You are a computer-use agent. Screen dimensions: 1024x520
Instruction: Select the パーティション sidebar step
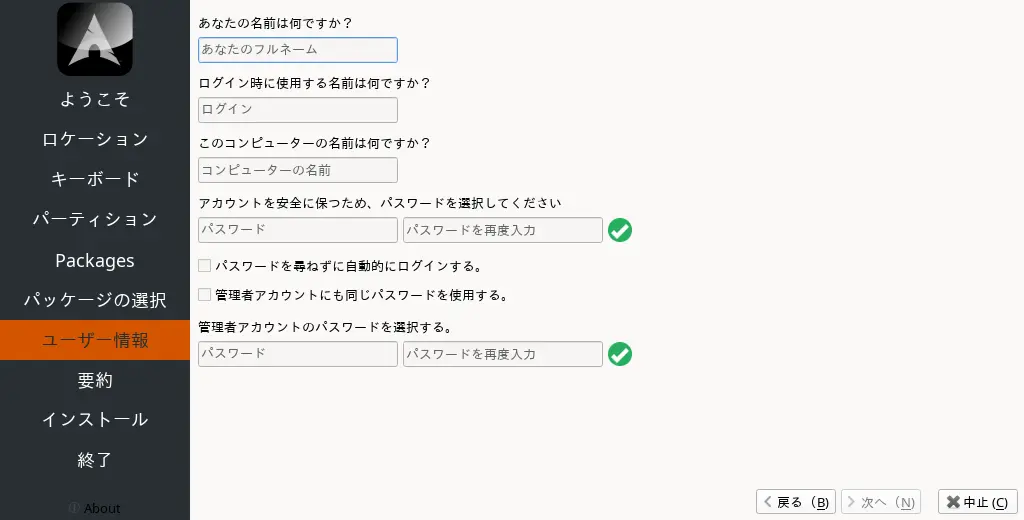95,219
